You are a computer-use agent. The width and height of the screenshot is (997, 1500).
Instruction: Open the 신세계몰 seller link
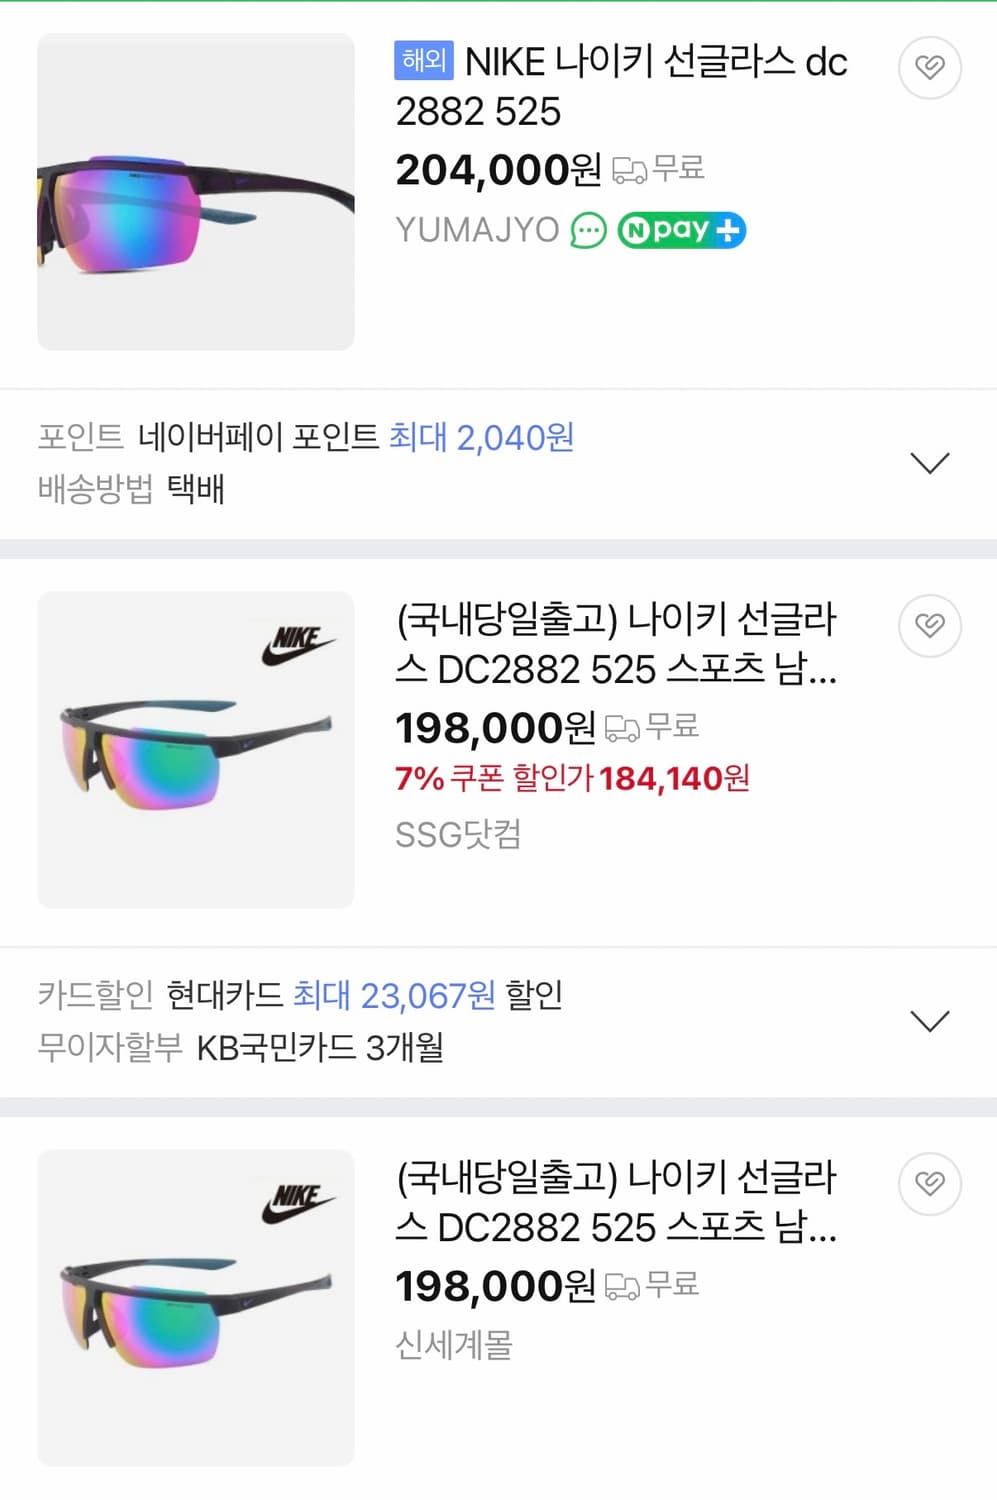[453, 1345]
